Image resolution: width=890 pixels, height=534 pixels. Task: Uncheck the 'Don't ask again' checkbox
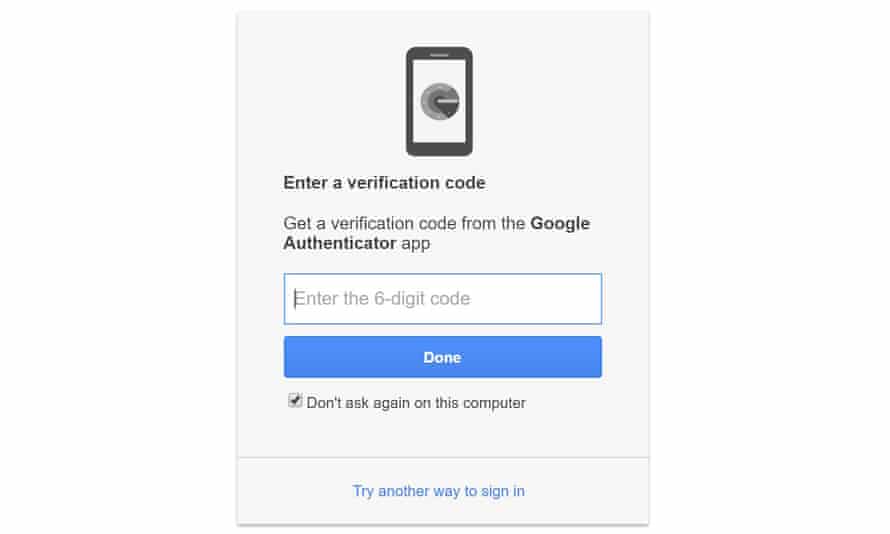click(x=295, y=401)
